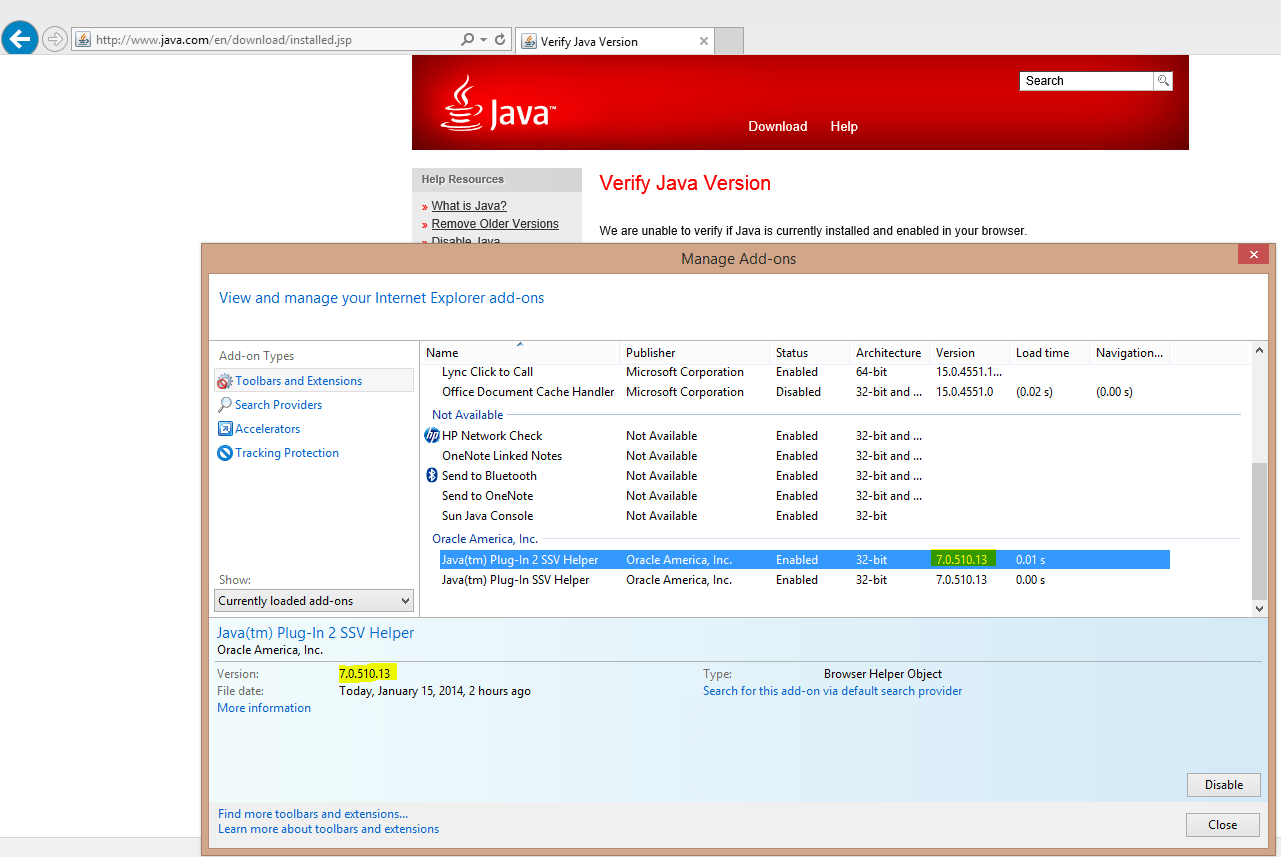Click the Verify Java Version page heading
This screenshot has width=1281, height=857.
click(x=685, y=184)
